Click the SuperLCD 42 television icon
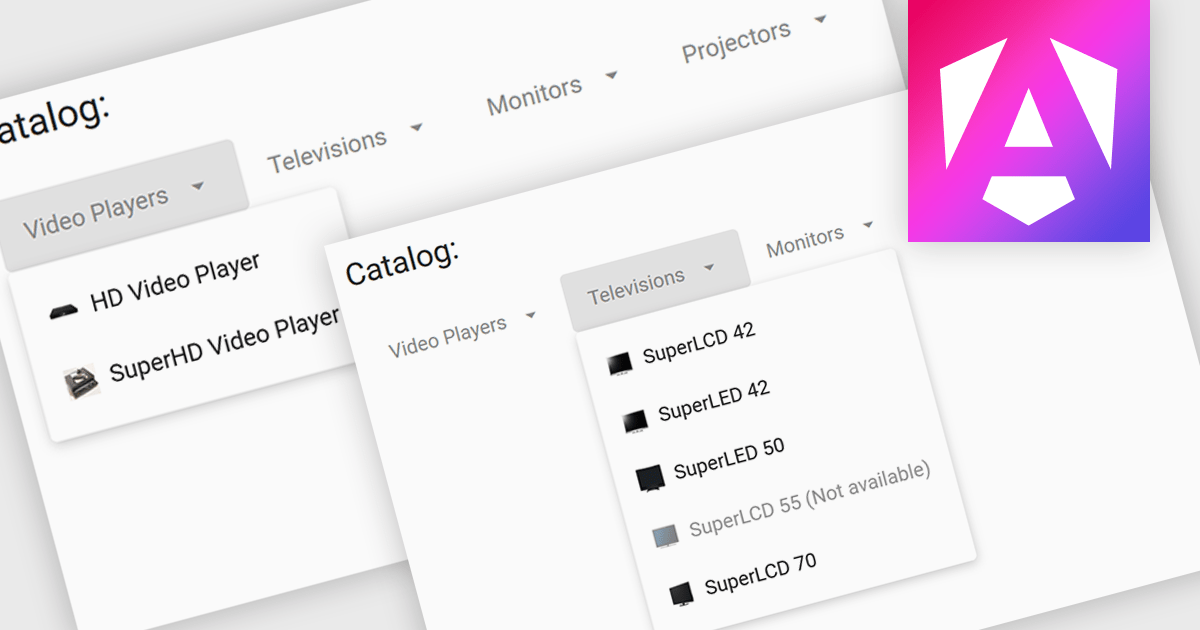The image size is (1200, 630). 620,363
